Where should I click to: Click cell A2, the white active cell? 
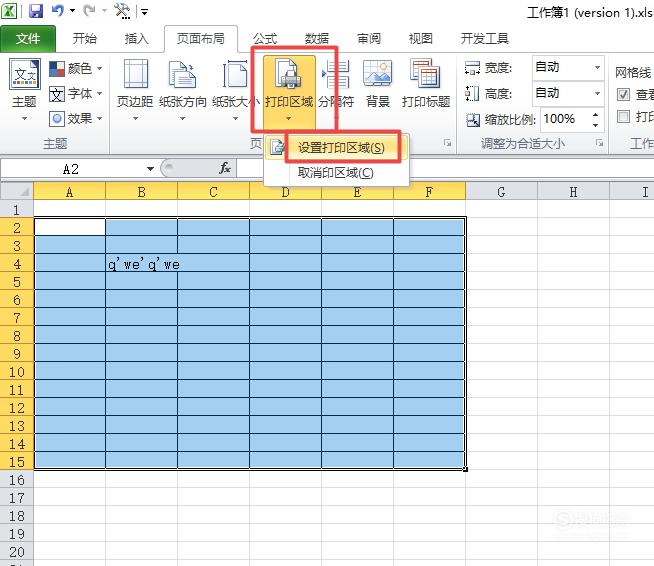[x=70, y=228]
